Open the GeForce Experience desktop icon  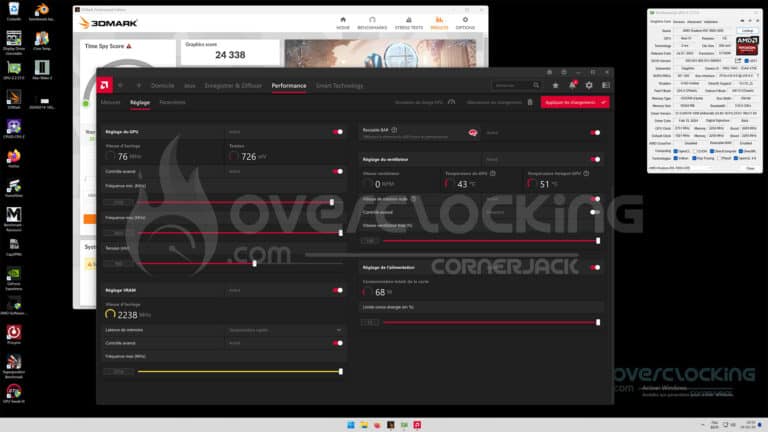pos(14,273)
